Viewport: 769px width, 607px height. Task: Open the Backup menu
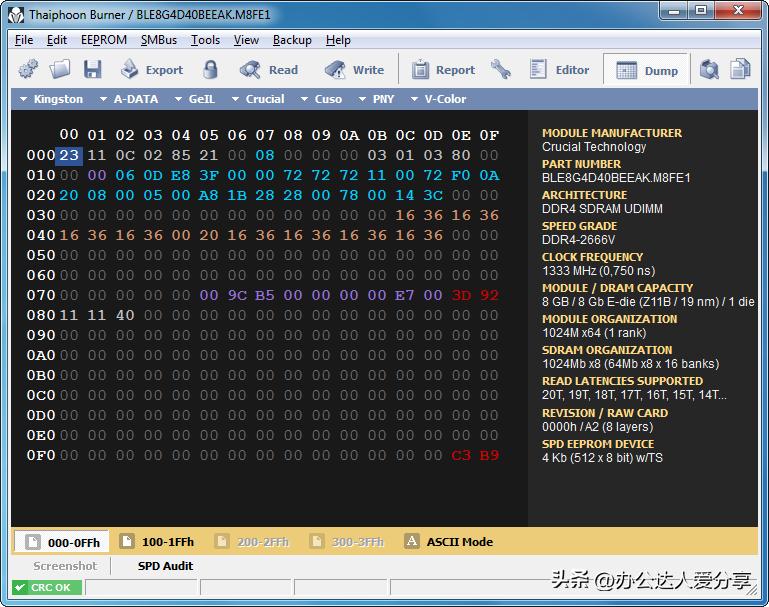point(292,40)
